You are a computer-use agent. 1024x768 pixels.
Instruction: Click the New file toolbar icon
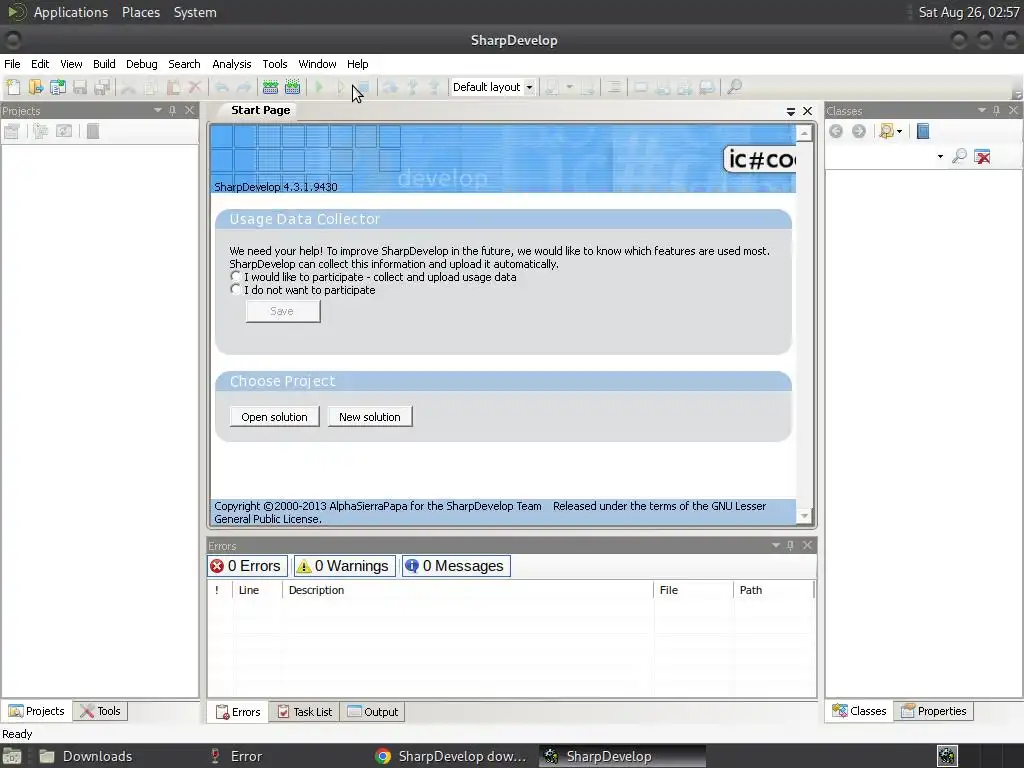(13, 87)
